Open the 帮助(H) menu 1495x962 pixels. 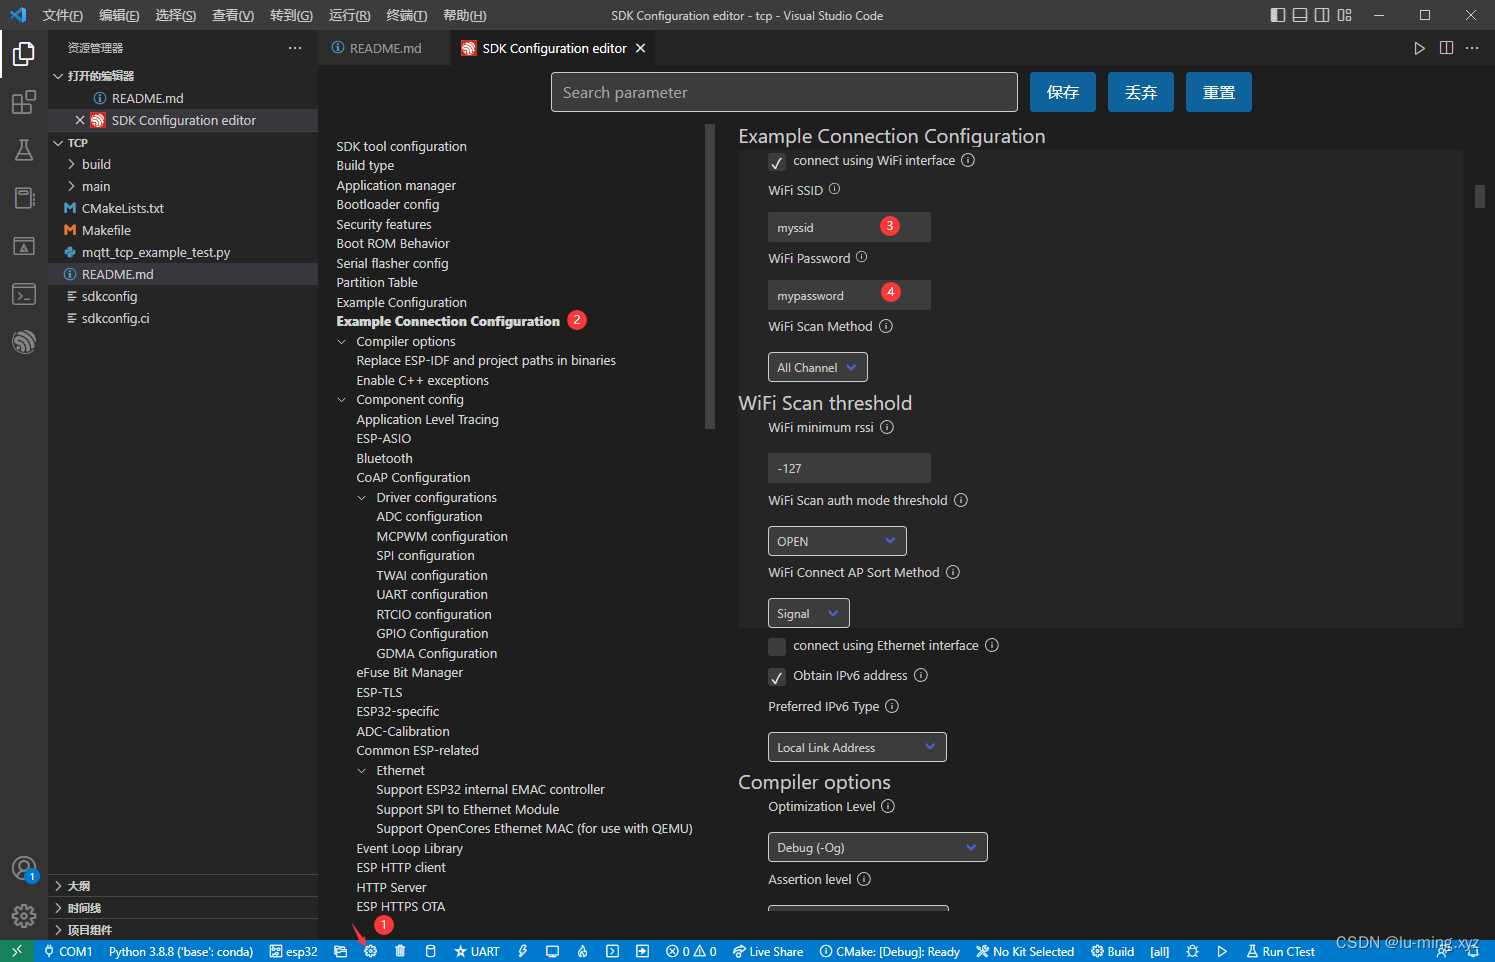click(464, 15)
